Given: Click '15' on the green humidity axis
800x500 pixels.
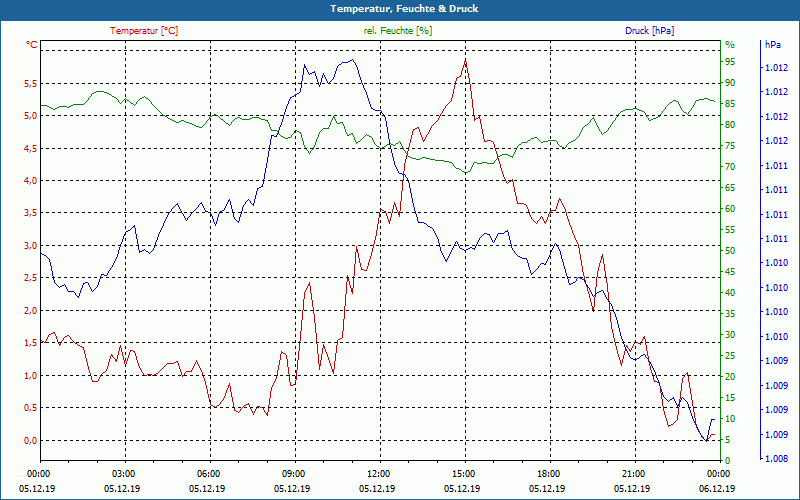Looking at the screenshot, I should (x=730, y=397).
